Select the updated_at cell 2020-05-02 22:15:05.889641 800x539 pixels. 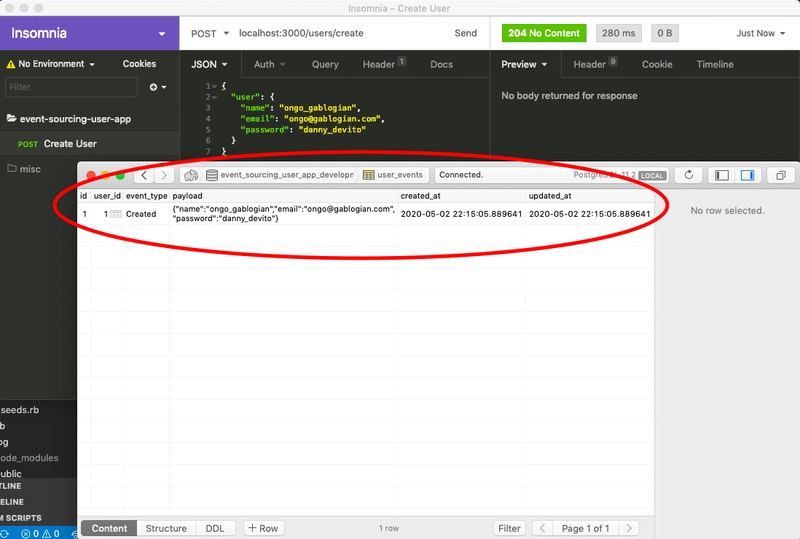pos(589,214)
